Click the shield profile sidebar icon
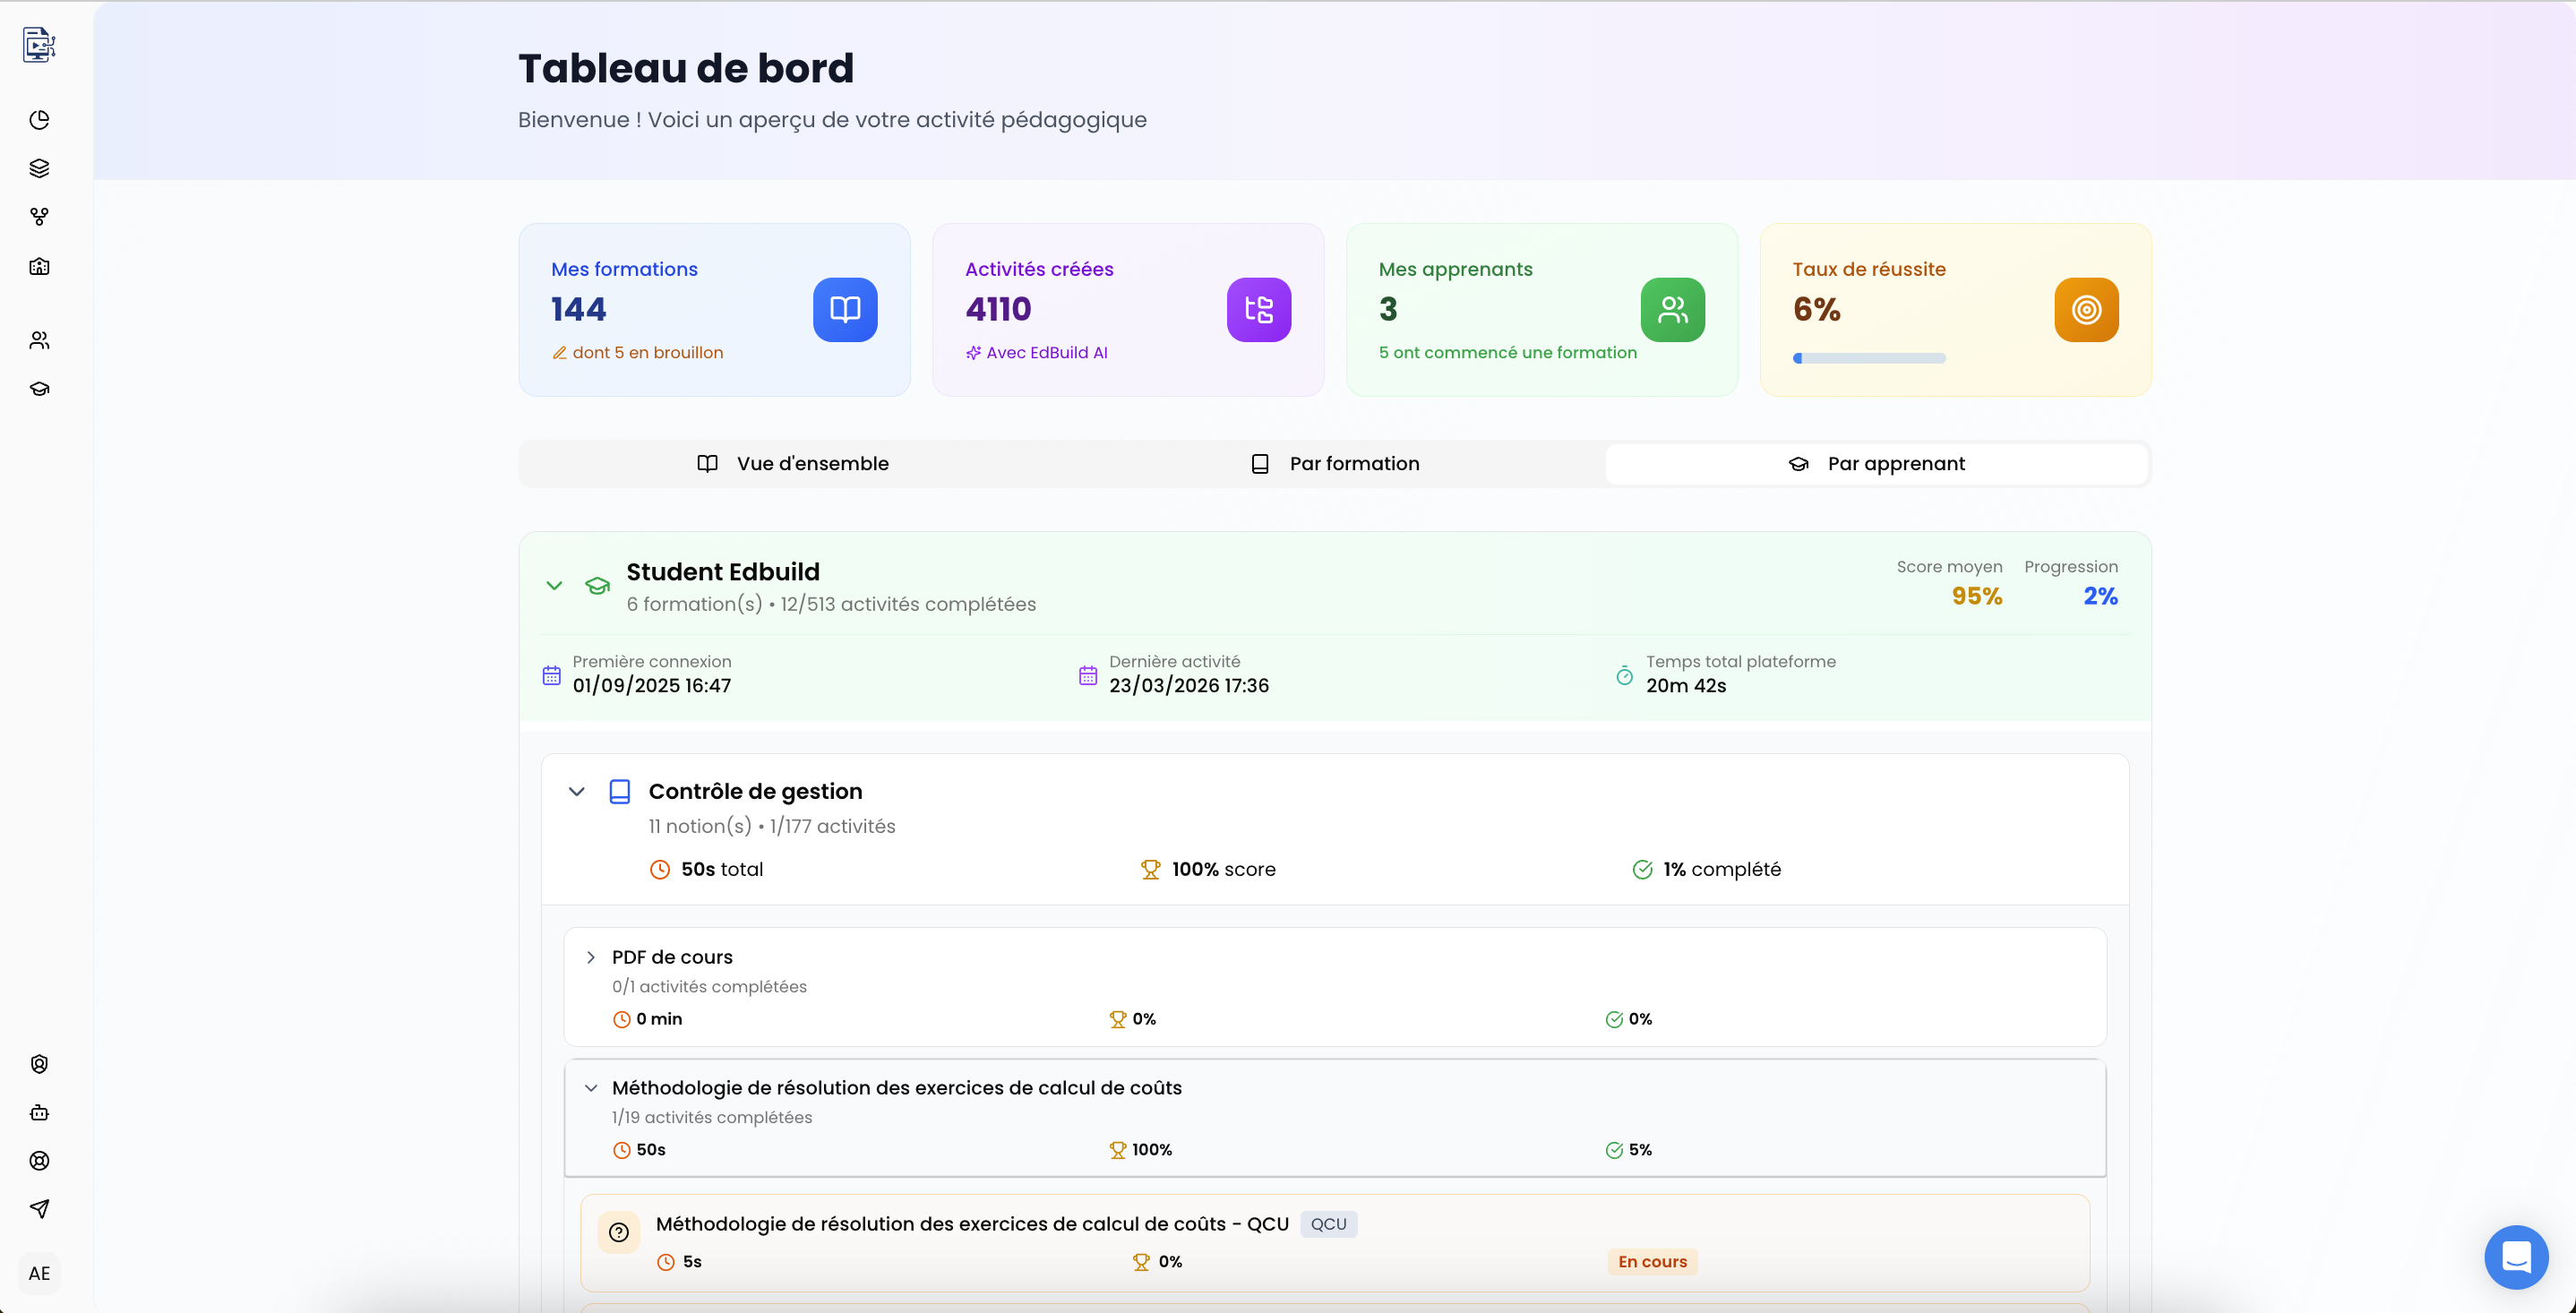 point(39,1064)
